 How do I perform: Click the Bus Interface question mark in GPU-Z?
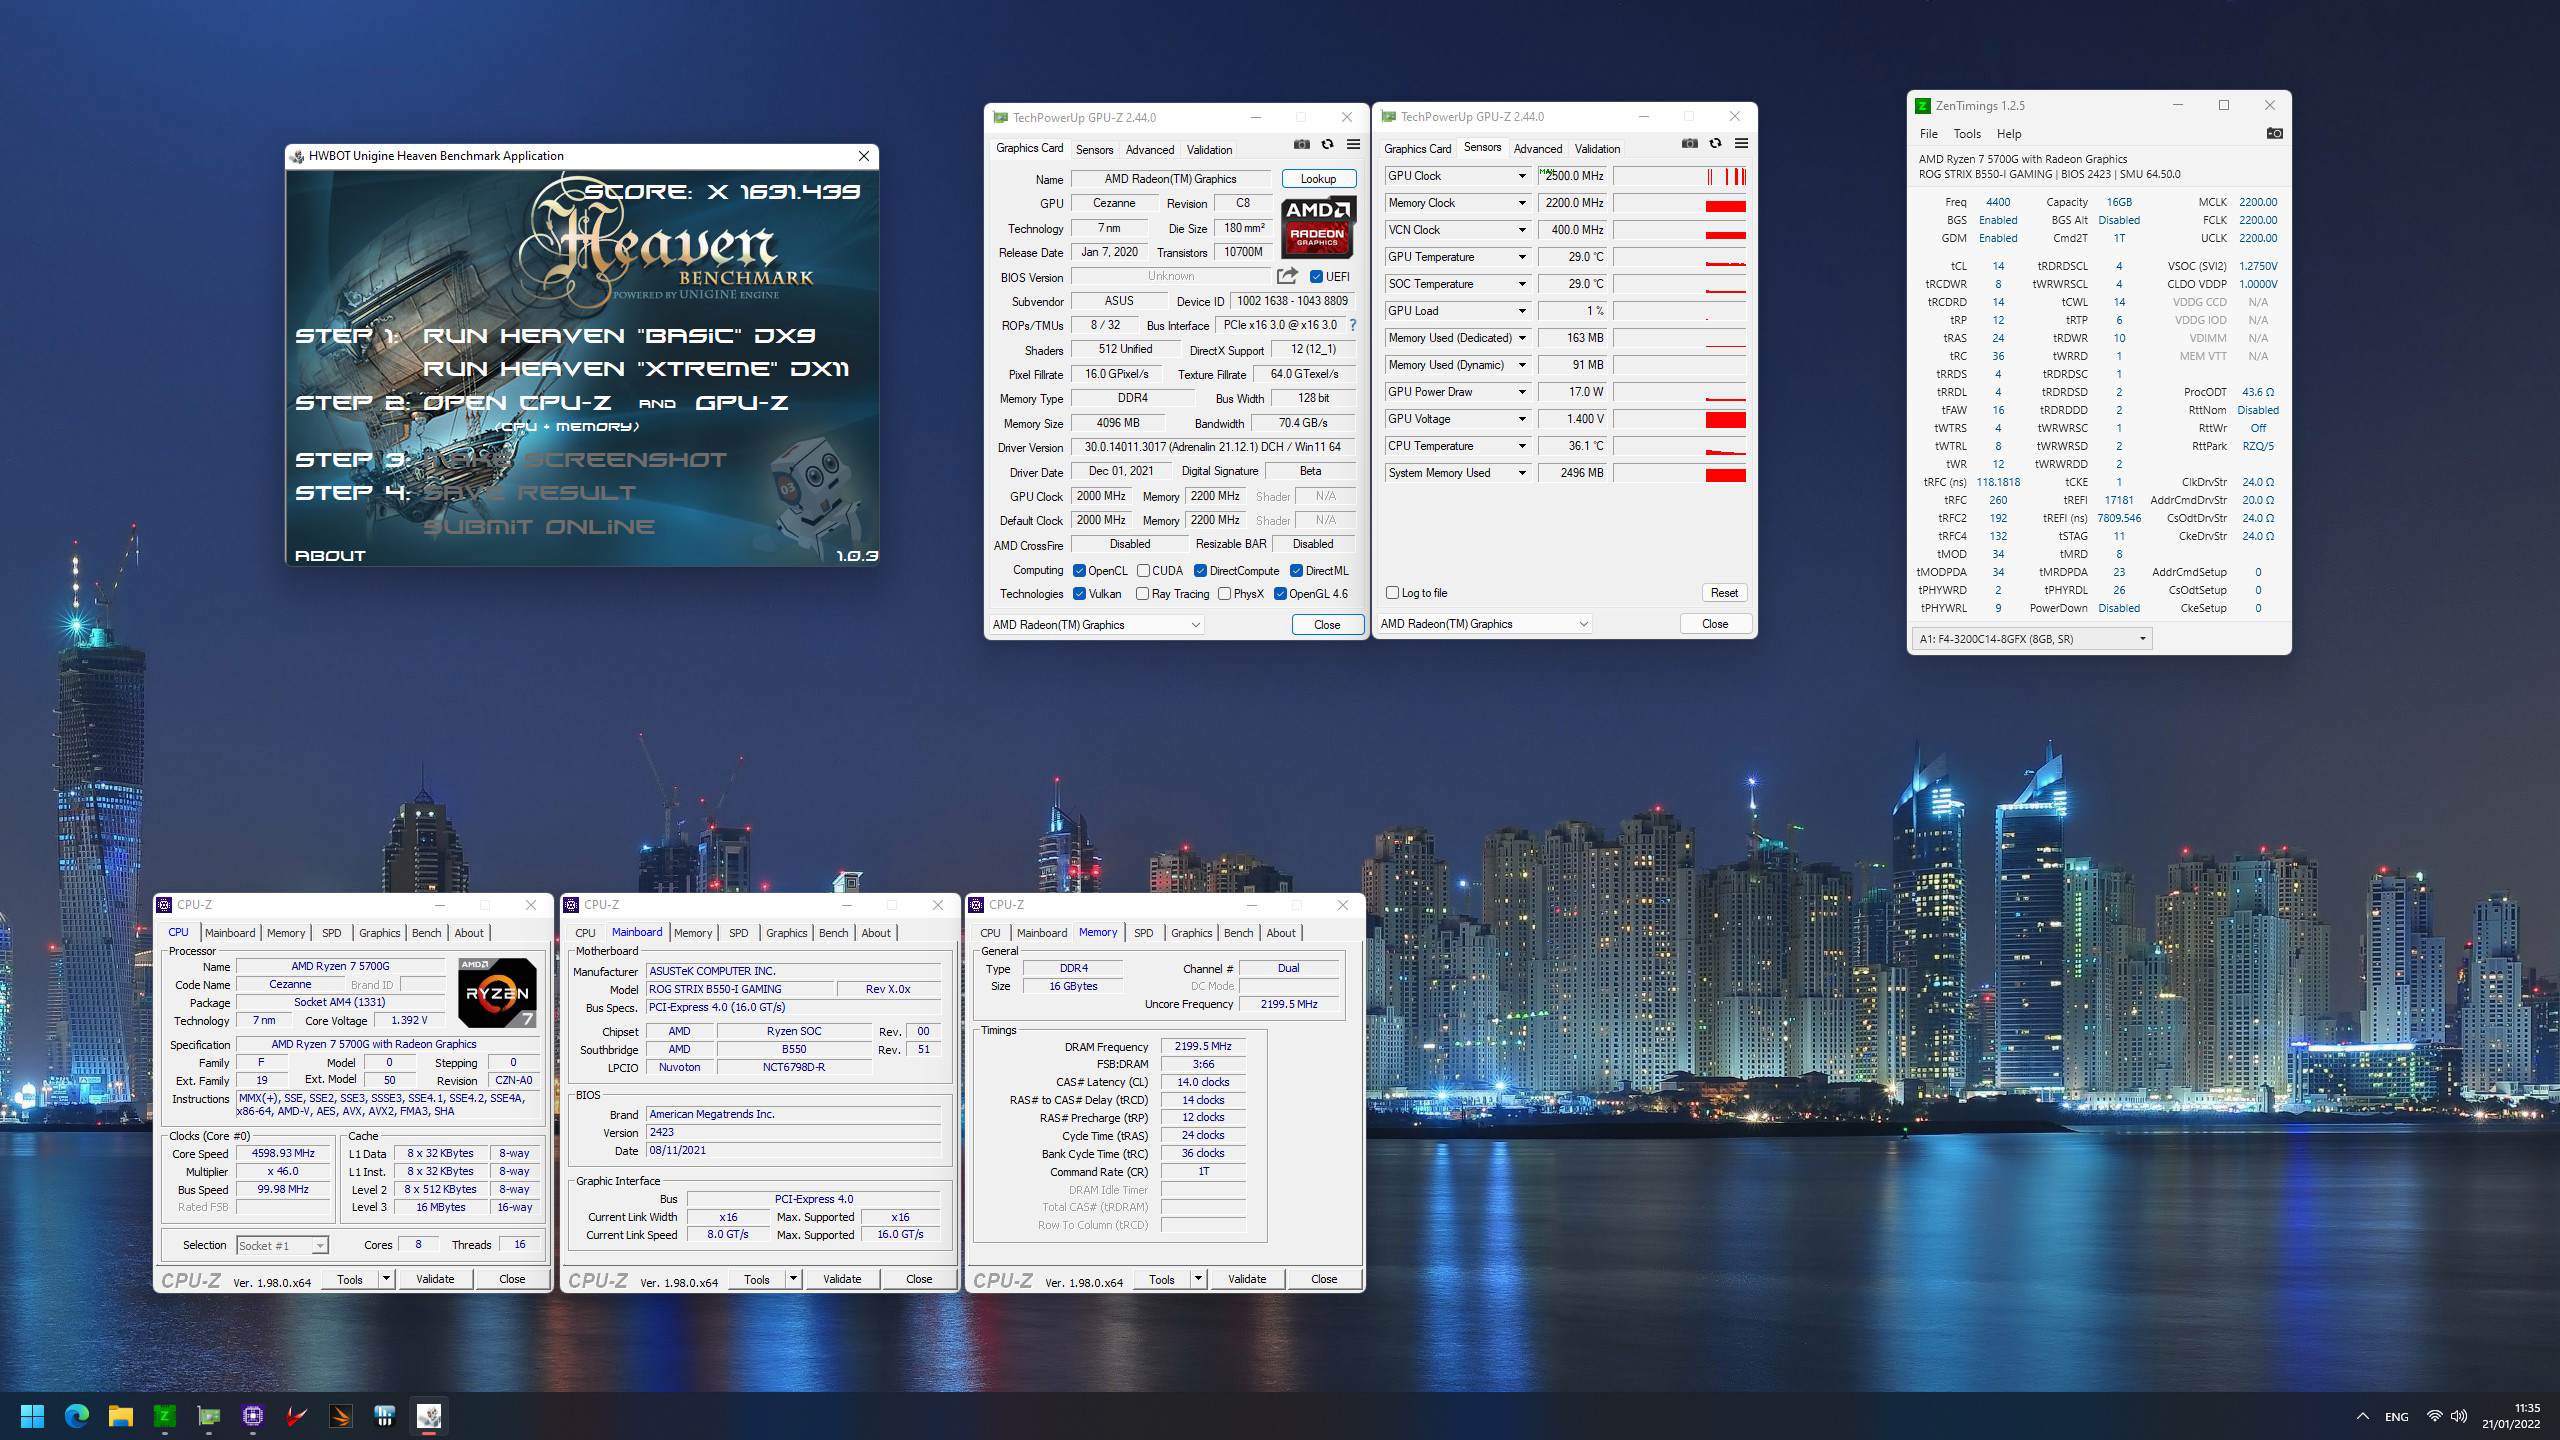tap(1353, 325)
